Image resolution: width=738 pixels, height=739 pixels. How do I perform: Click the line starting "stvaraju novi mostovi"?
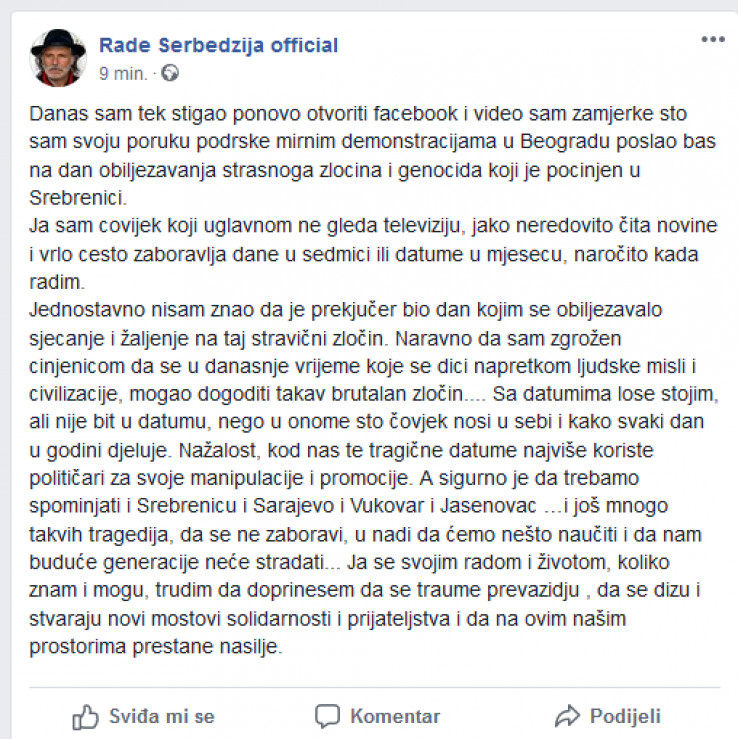[x=328, y=619]
